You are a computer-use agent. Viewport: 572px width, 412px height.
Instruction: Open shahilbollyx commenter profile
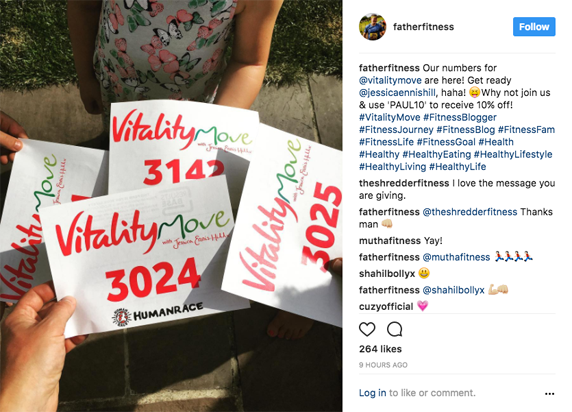(x=387, y=274)
